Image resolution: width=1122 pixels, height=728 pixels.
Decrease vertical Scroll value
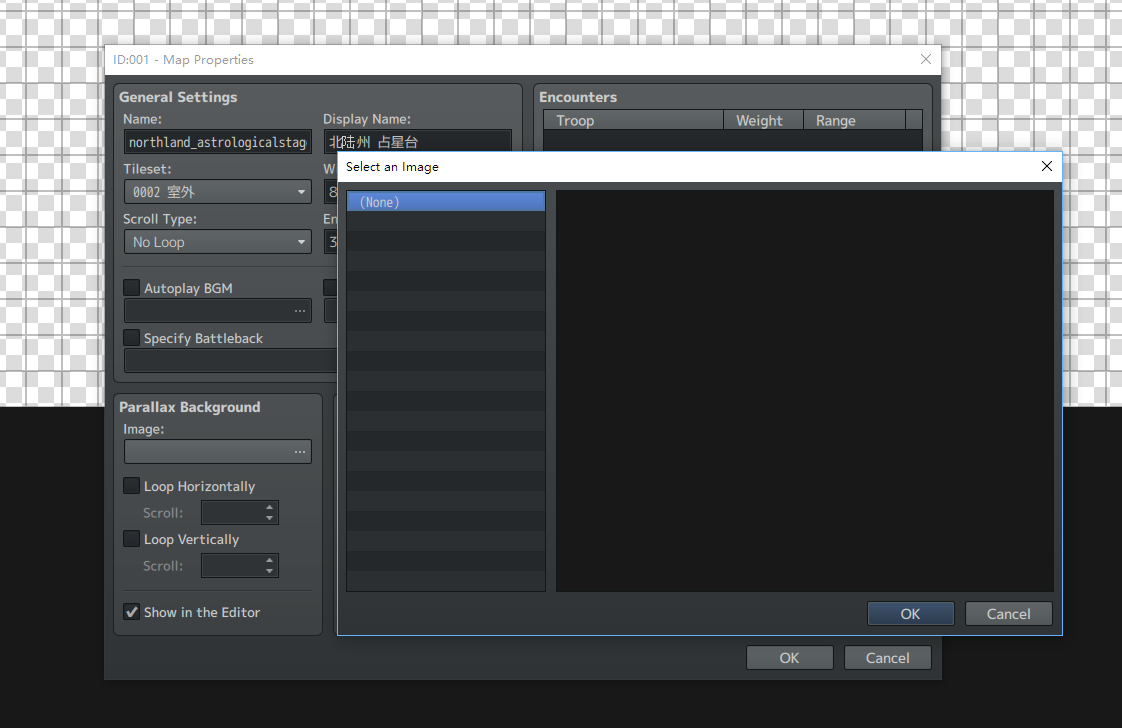[269, 571]
